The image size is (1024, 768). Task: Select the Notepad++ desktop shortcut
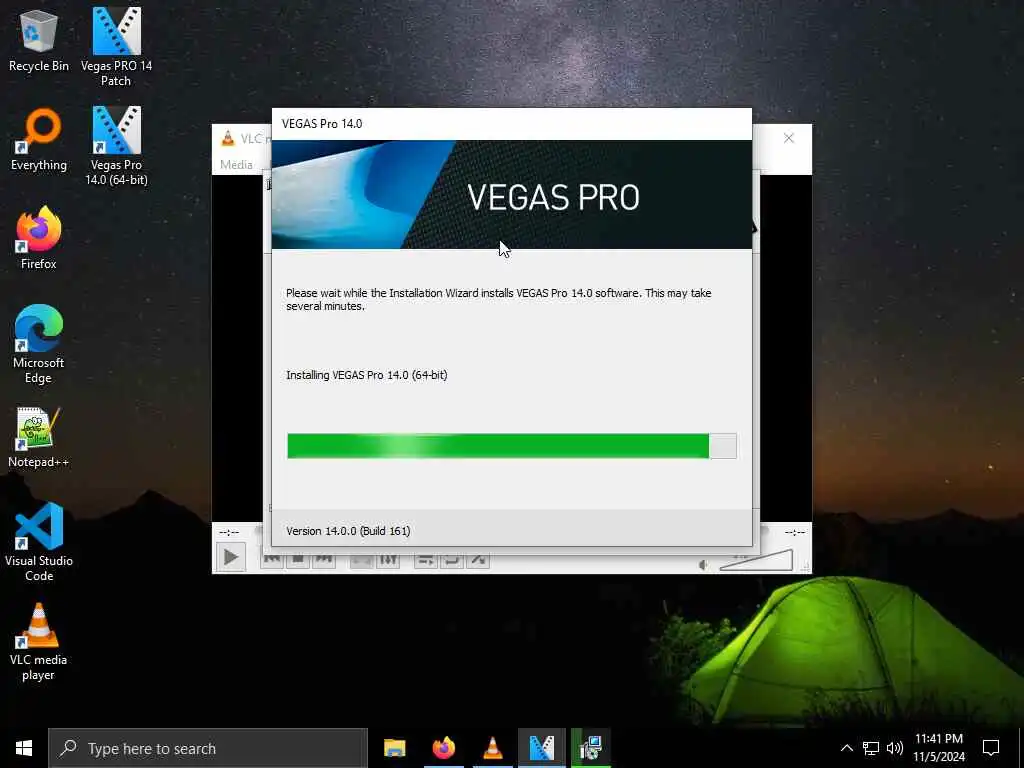[x=39, y=437]
